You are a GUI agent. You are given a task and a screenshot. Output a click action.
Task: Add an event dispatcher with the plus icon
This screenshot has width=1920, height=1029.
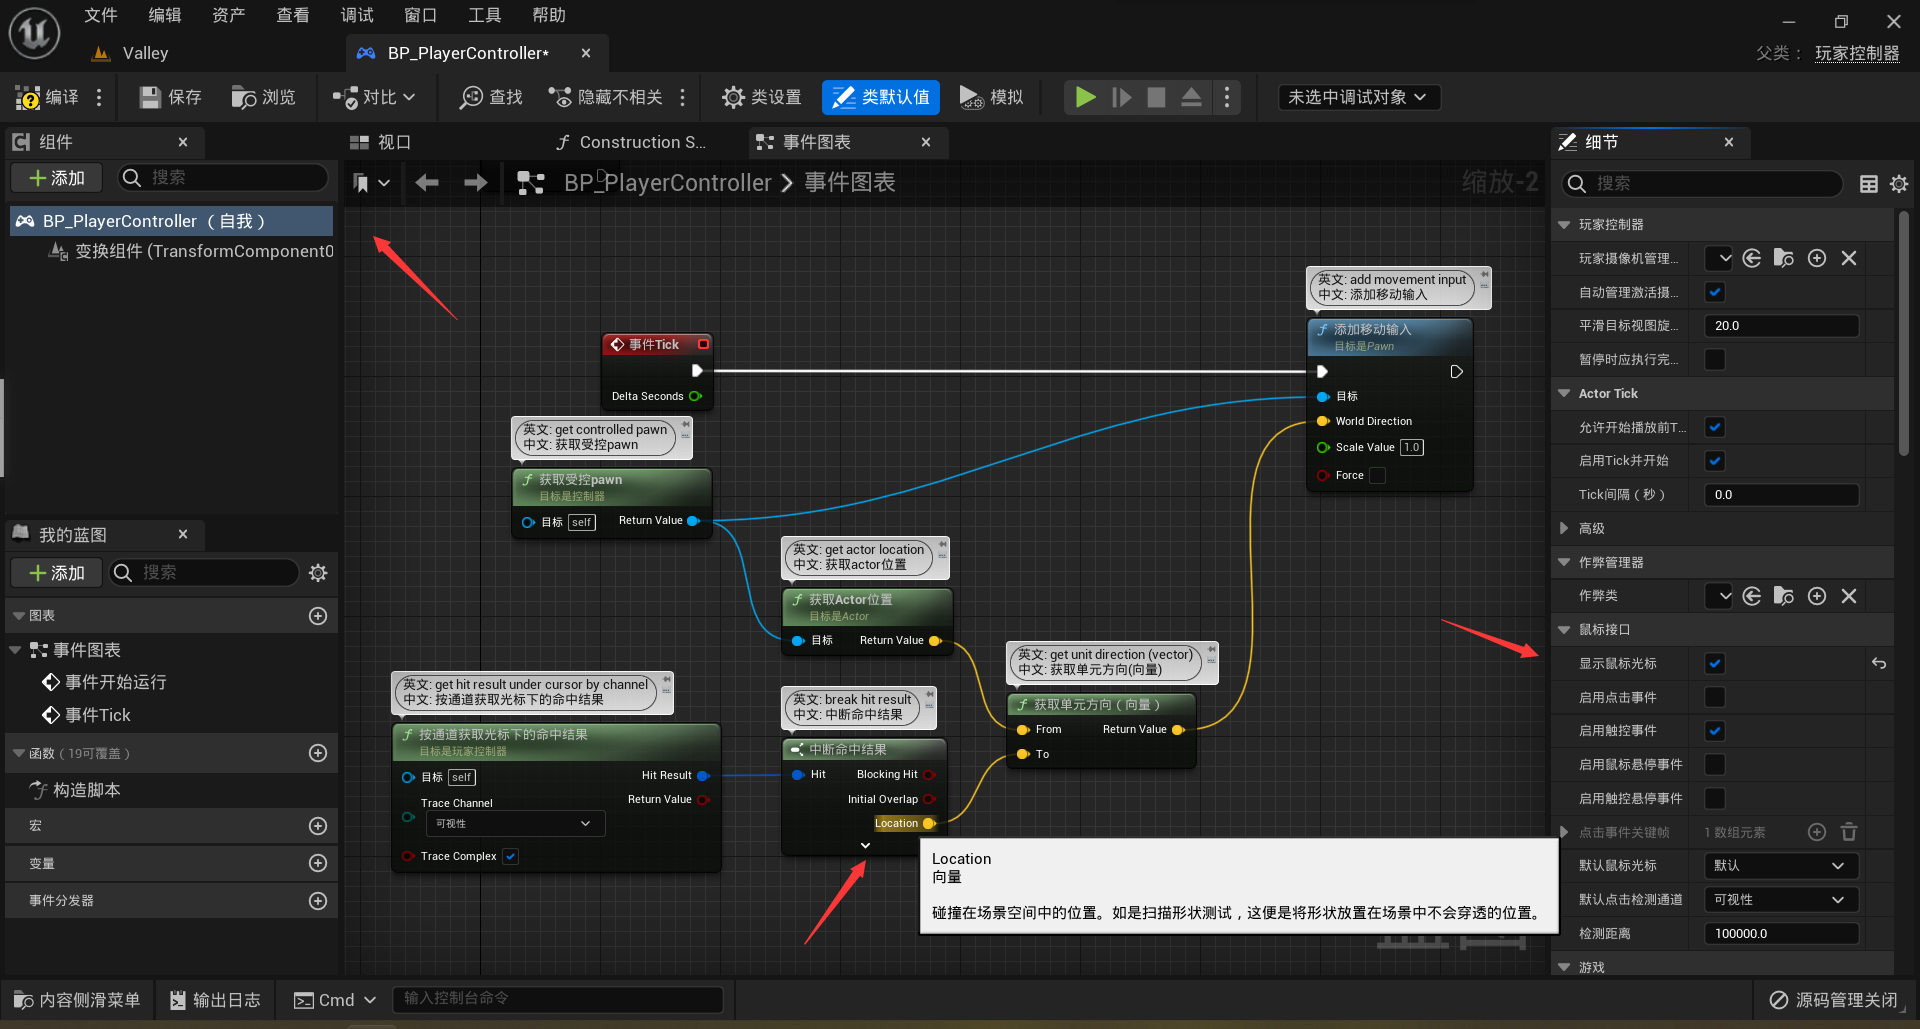coord(318,901)
